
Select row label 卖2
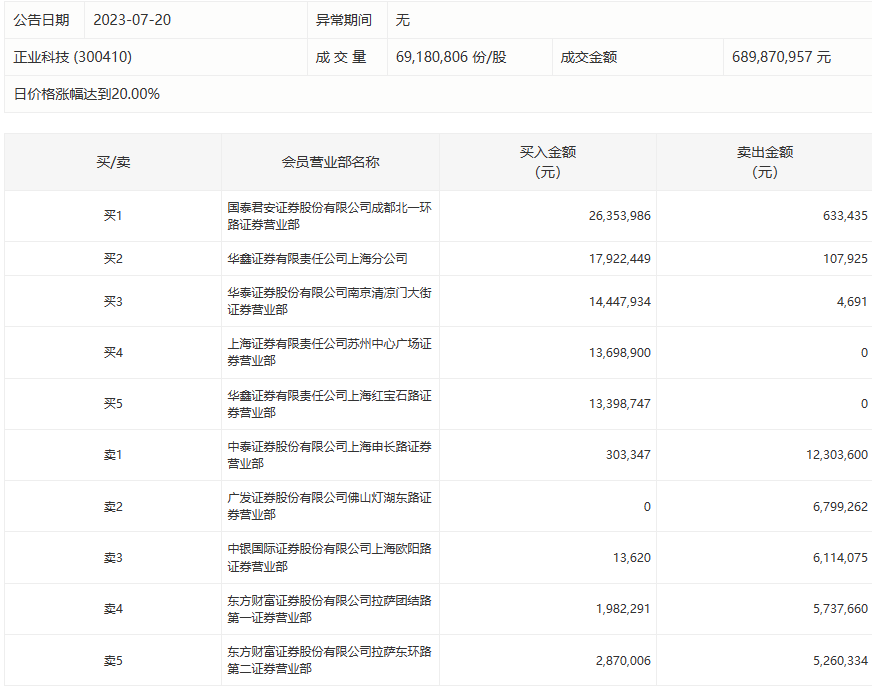click(x=113, y=506)
